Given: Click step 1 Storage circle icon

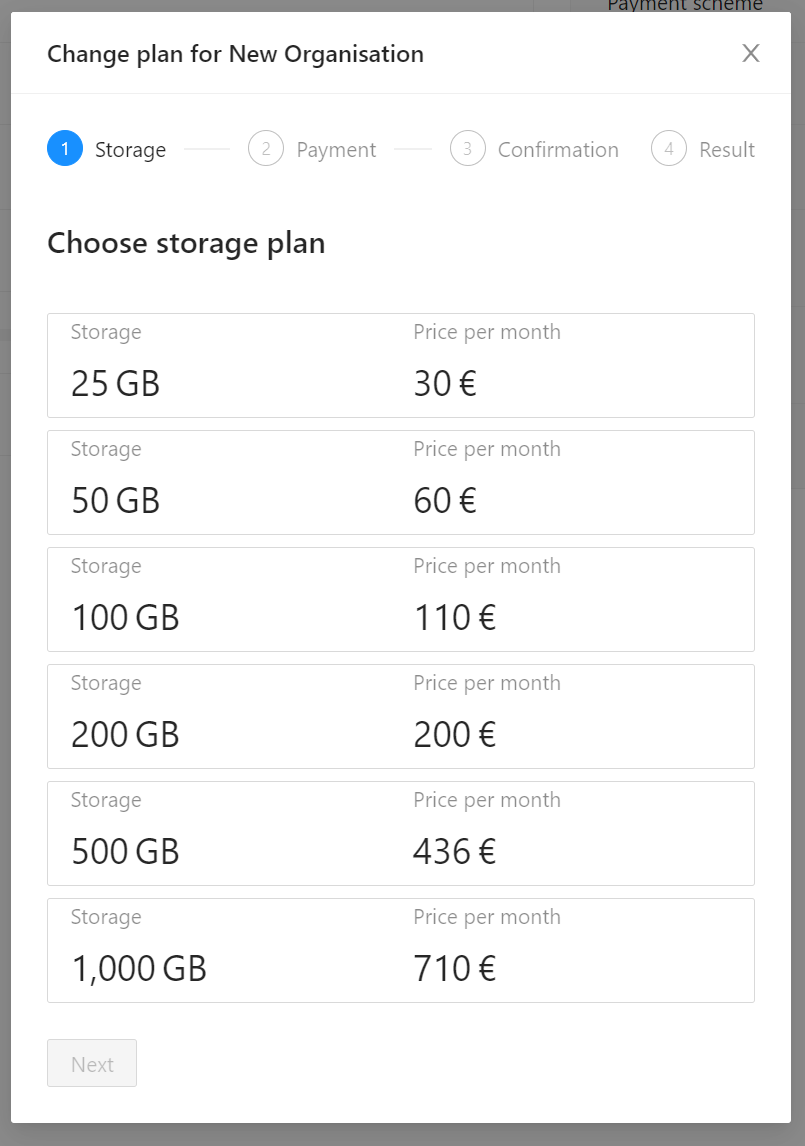Looking at the screenshot, I should 65,149.
